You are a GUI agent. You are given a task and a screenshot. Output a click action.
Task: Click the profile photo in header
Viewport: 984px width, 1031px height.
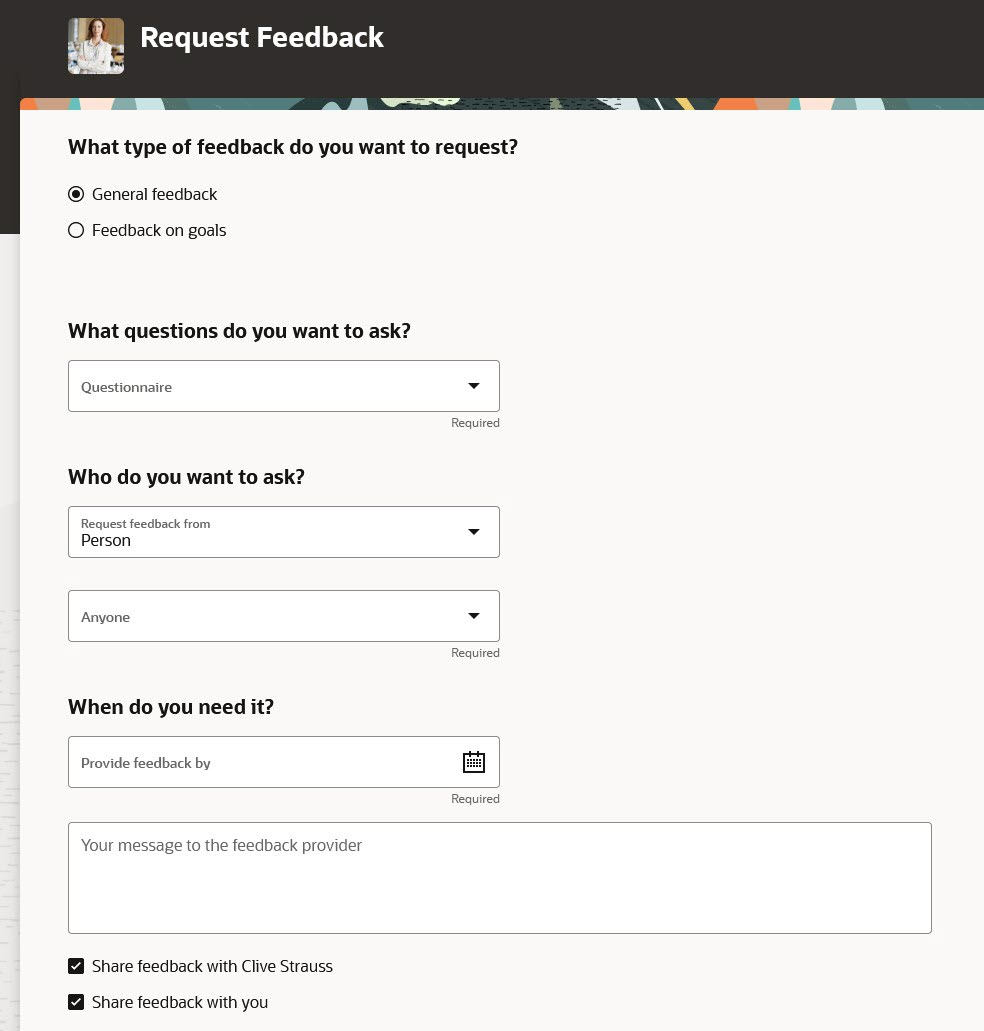point(96,46)
